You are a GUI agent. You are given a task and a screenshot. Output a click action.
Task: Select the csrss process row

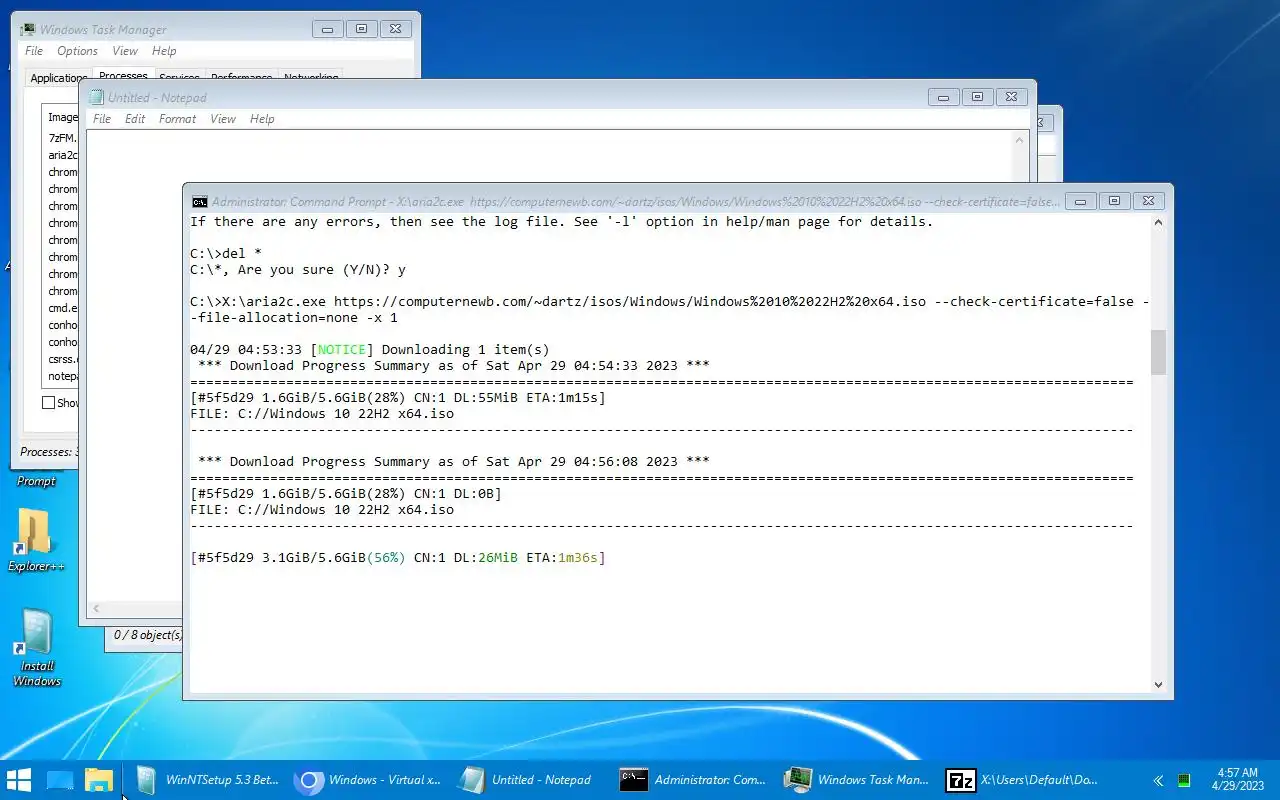click(62, 359)
